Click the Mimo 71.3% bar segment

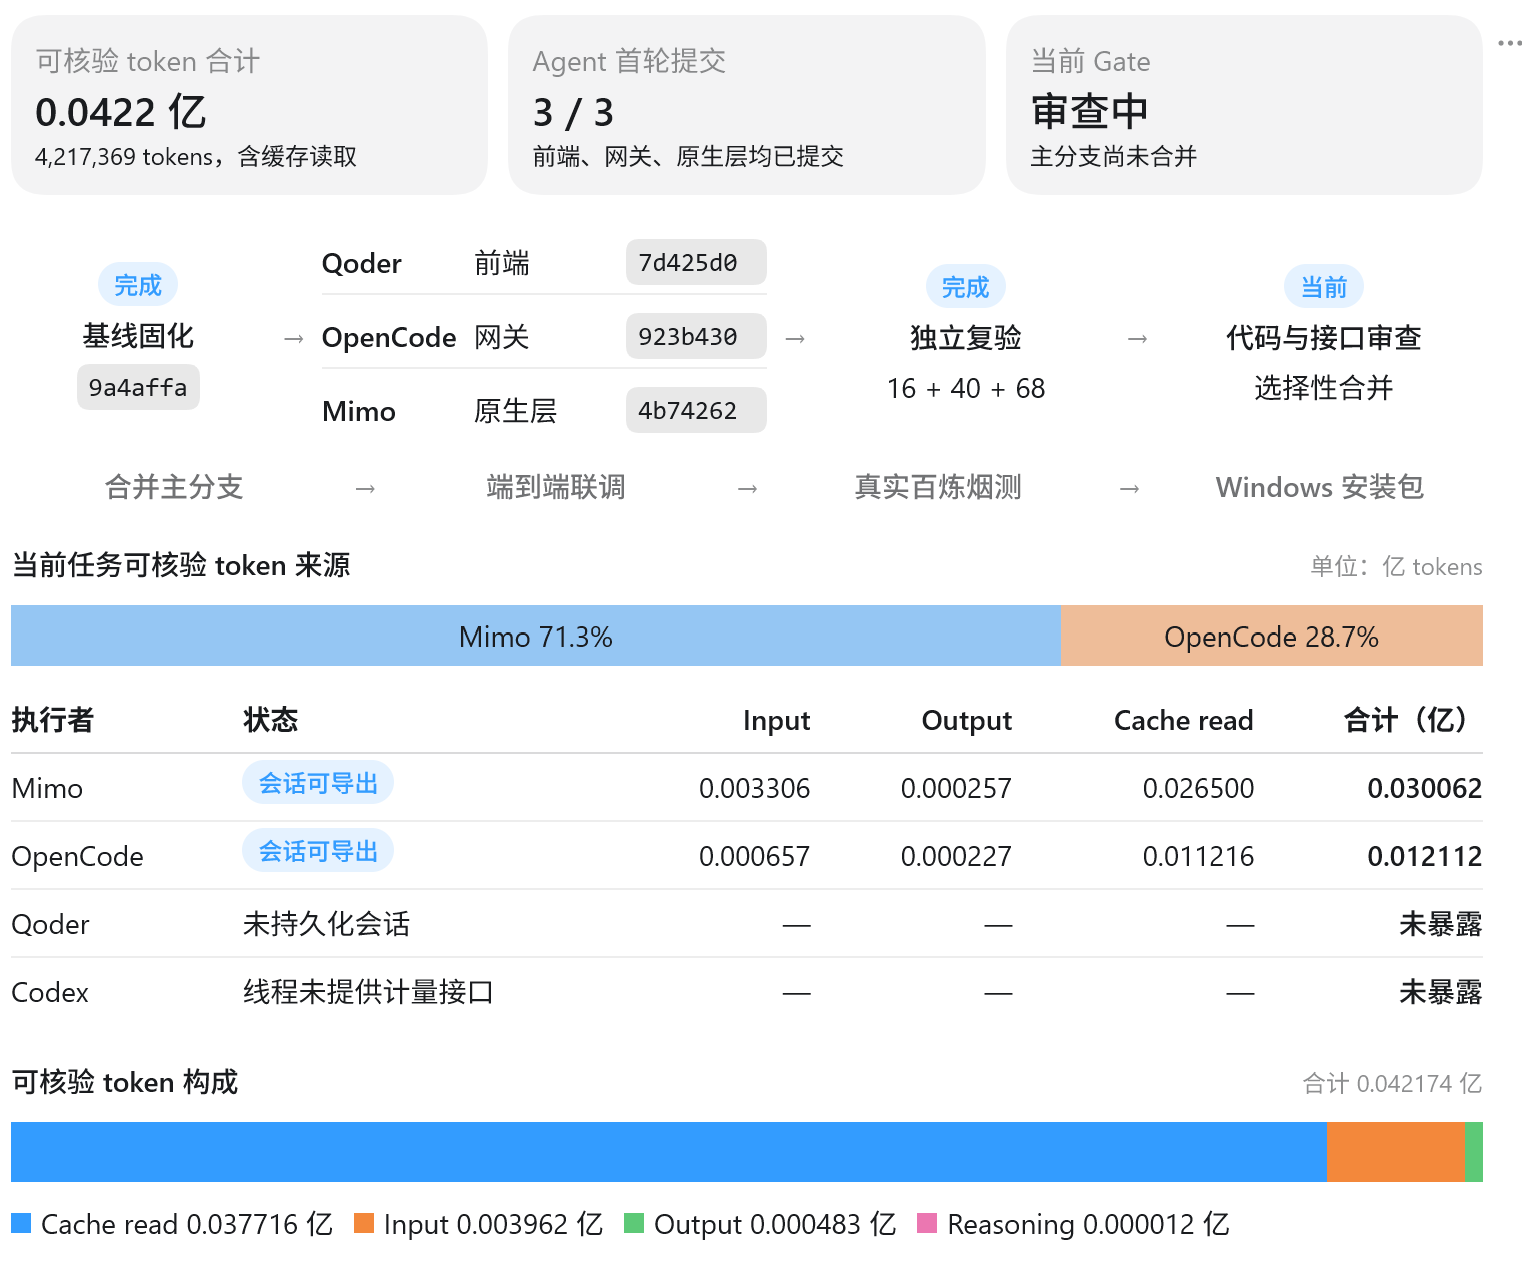click(x=536, y=636)
